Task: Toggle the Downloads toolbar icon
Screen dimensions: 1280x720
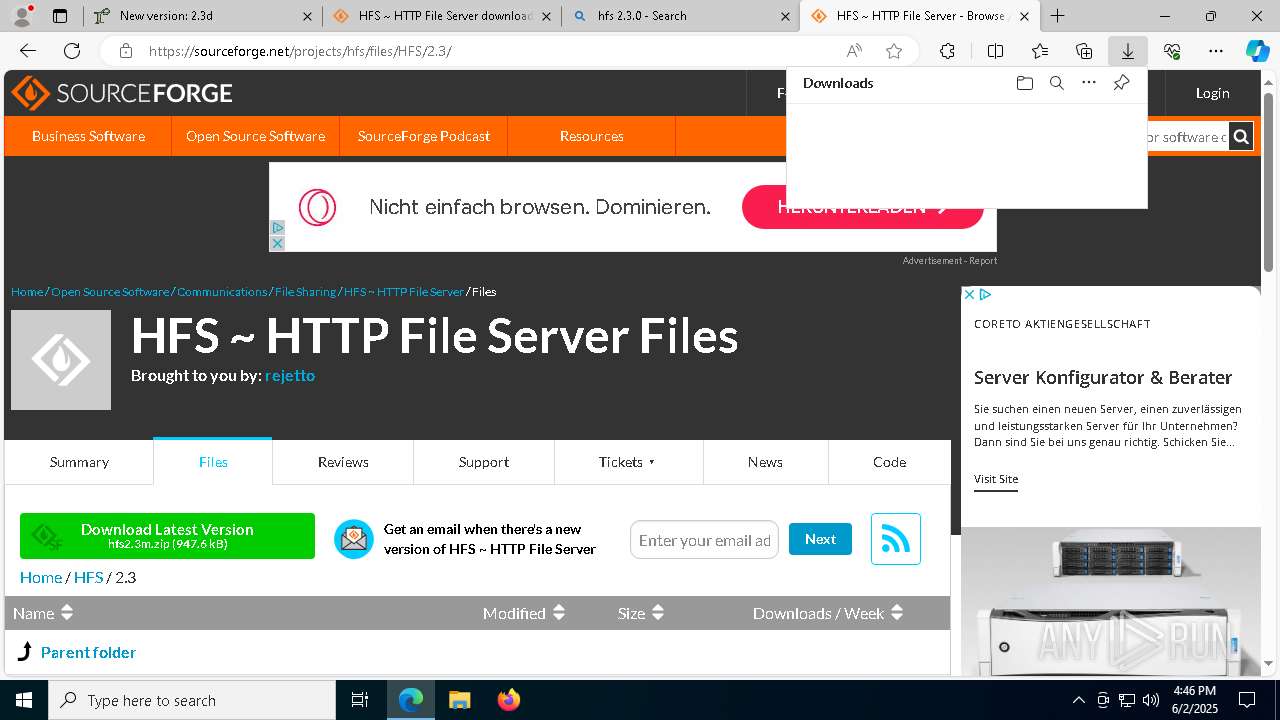Action: coord(1127,51)
